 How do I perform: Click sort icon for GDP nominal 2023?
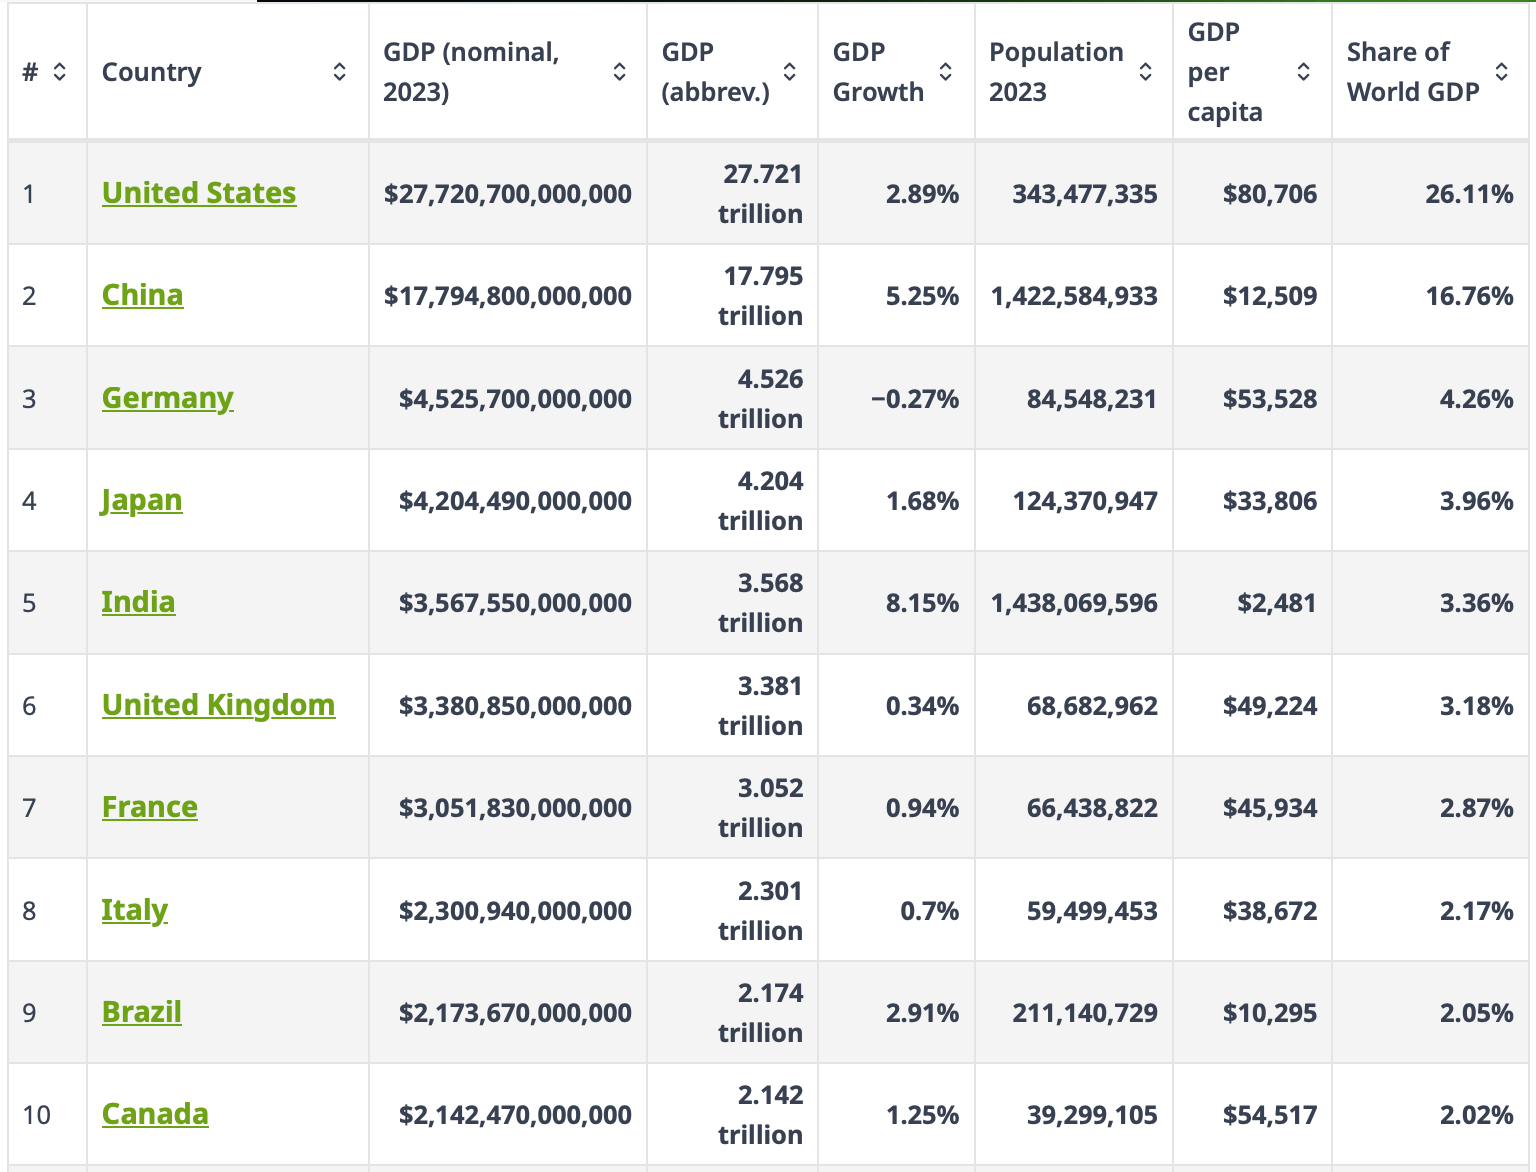619,72
